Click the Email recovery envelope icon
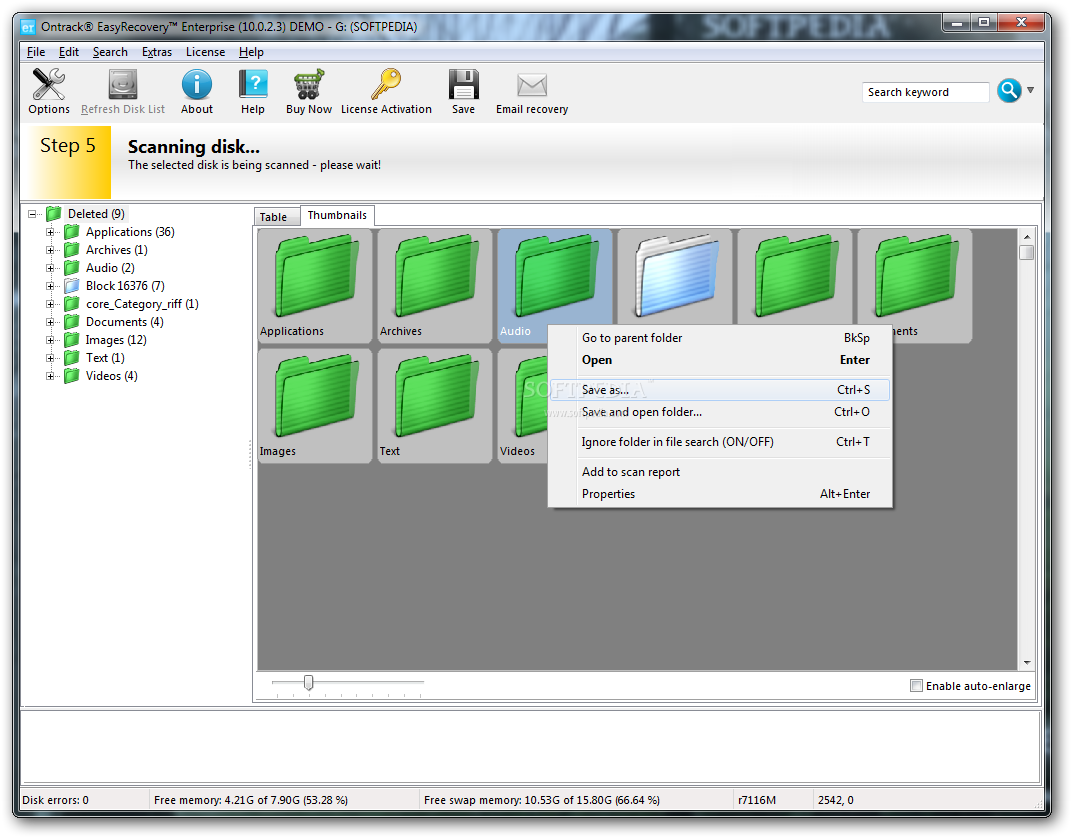Screen dimensions: 1072x838 [x=532, y=85]
